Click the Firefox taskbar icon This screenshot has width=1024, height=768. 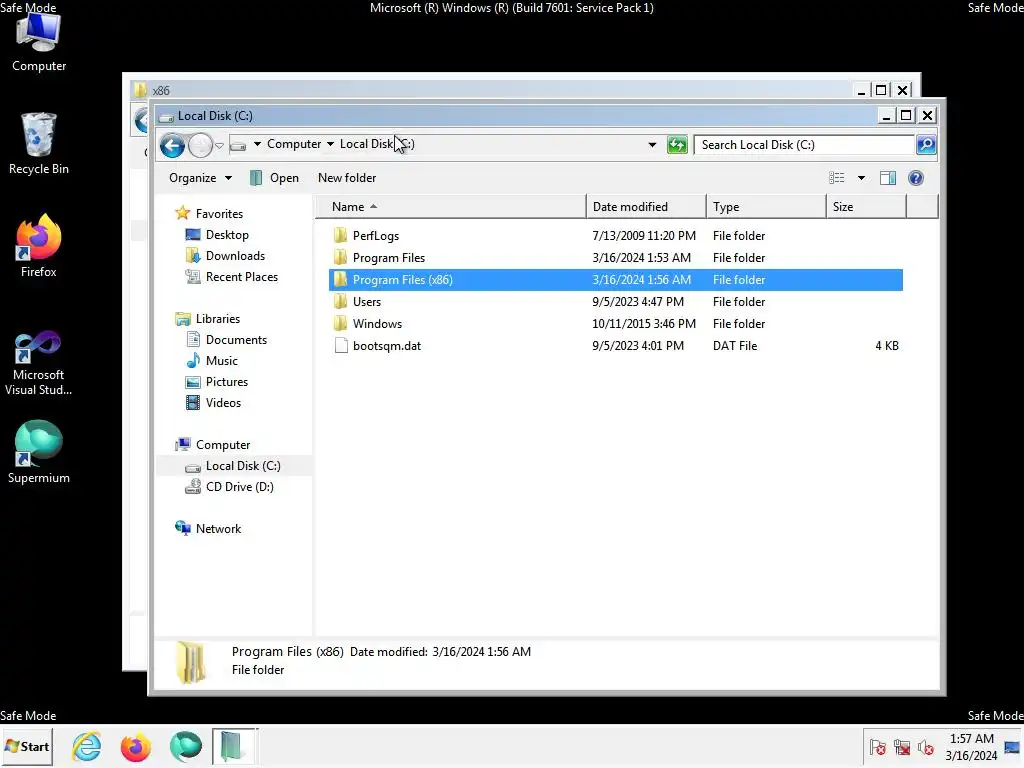tap(135, 746)
